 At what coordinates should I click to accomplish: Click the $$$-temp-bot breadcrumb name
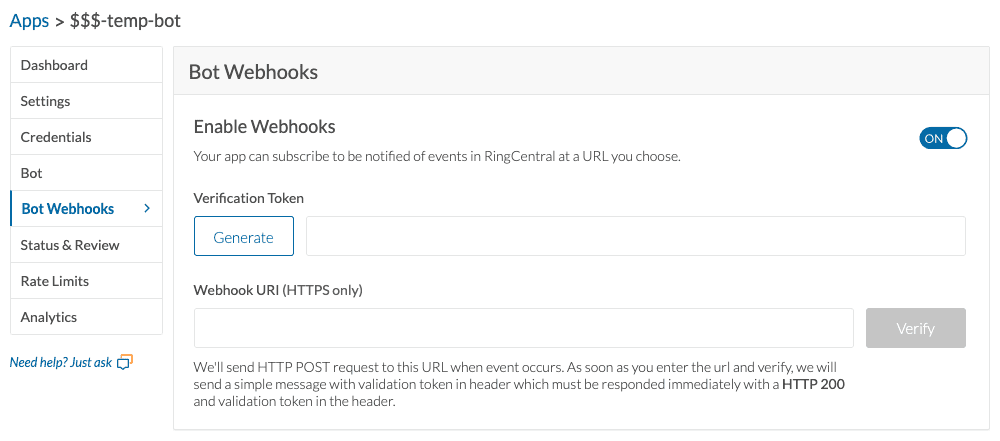[x=125, y=20]
